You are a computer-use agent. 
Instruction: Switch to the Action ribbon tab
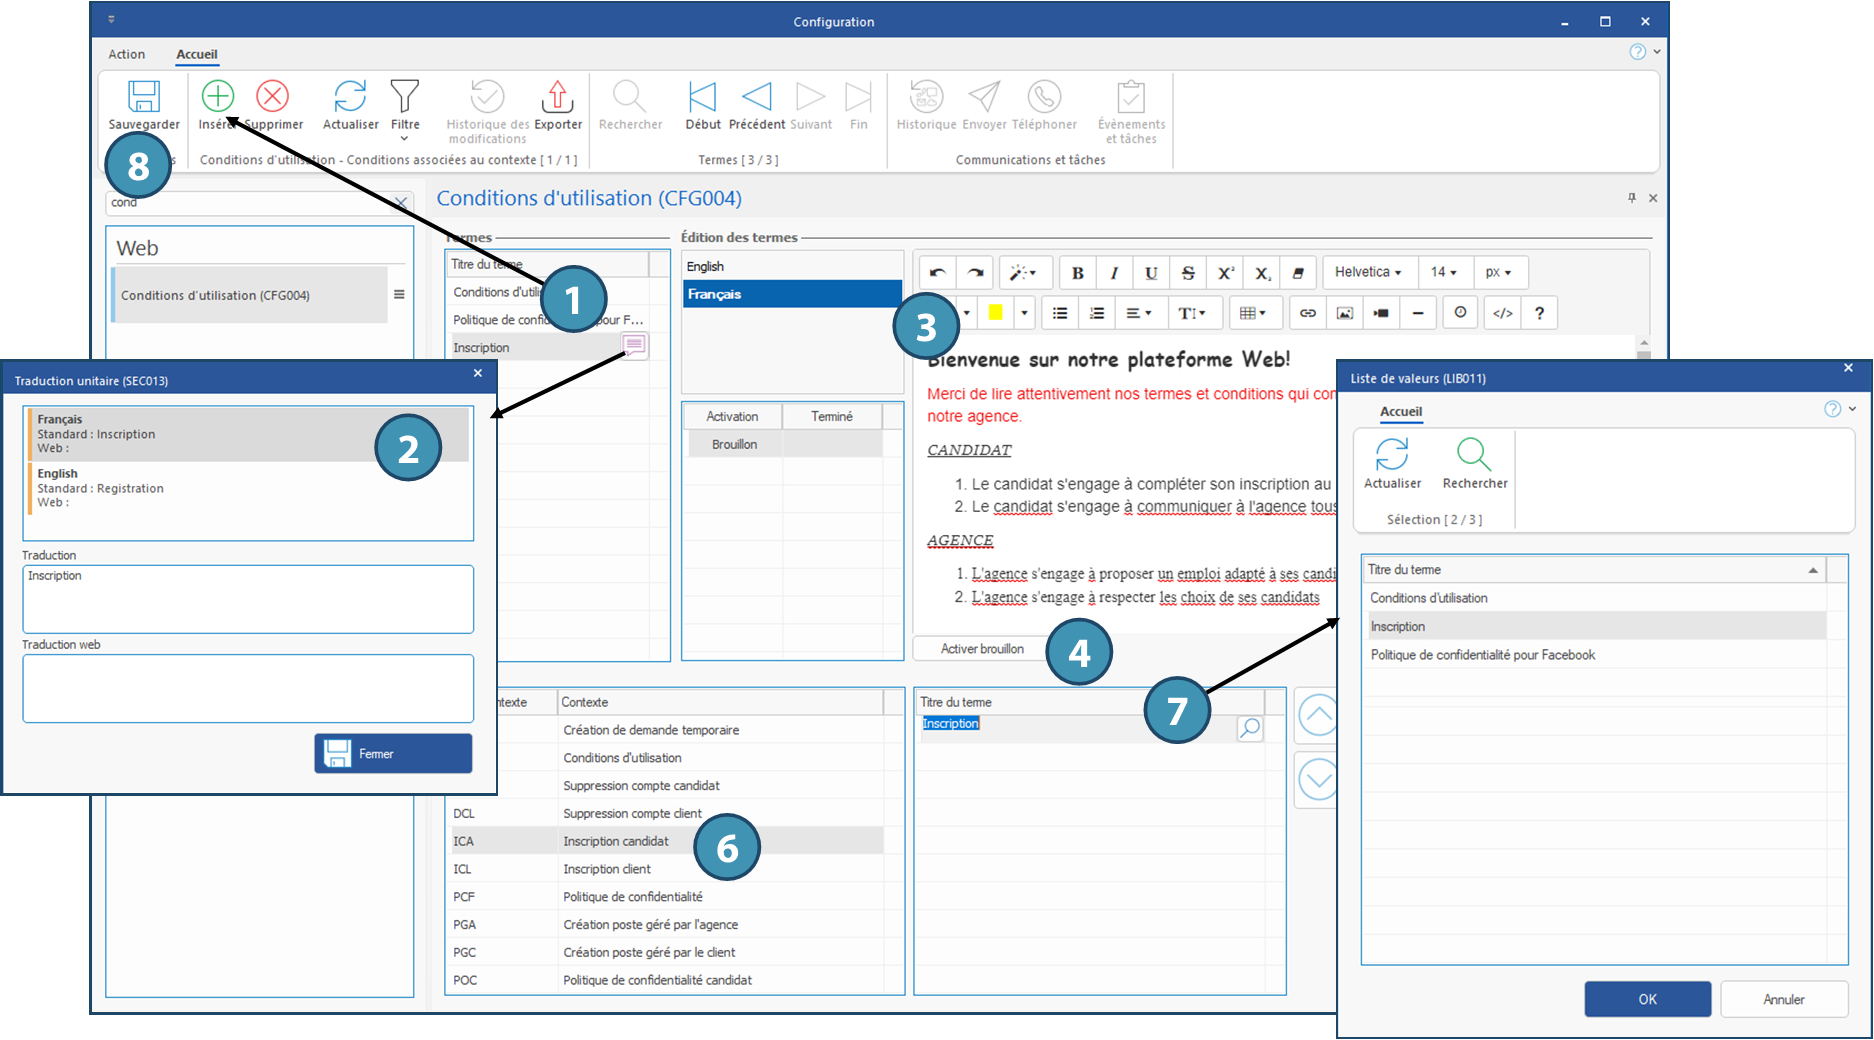point(126,54)
